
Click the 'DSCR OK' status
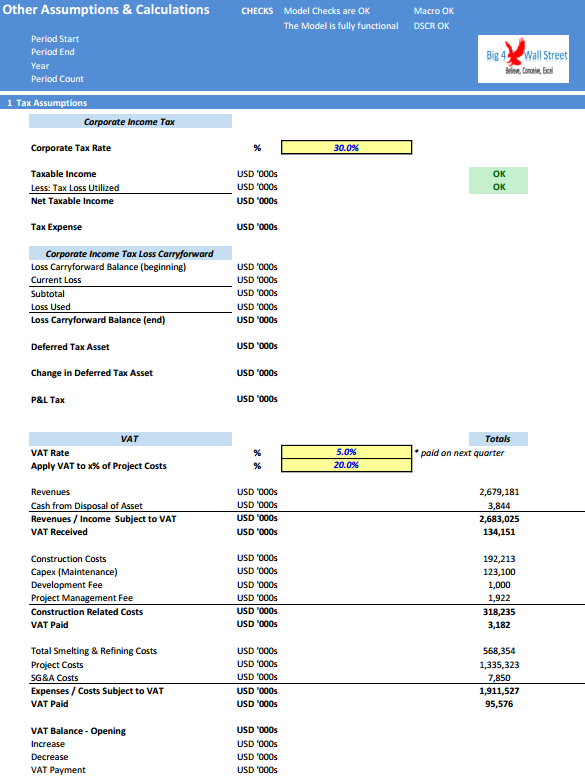[x=431, y=26]
